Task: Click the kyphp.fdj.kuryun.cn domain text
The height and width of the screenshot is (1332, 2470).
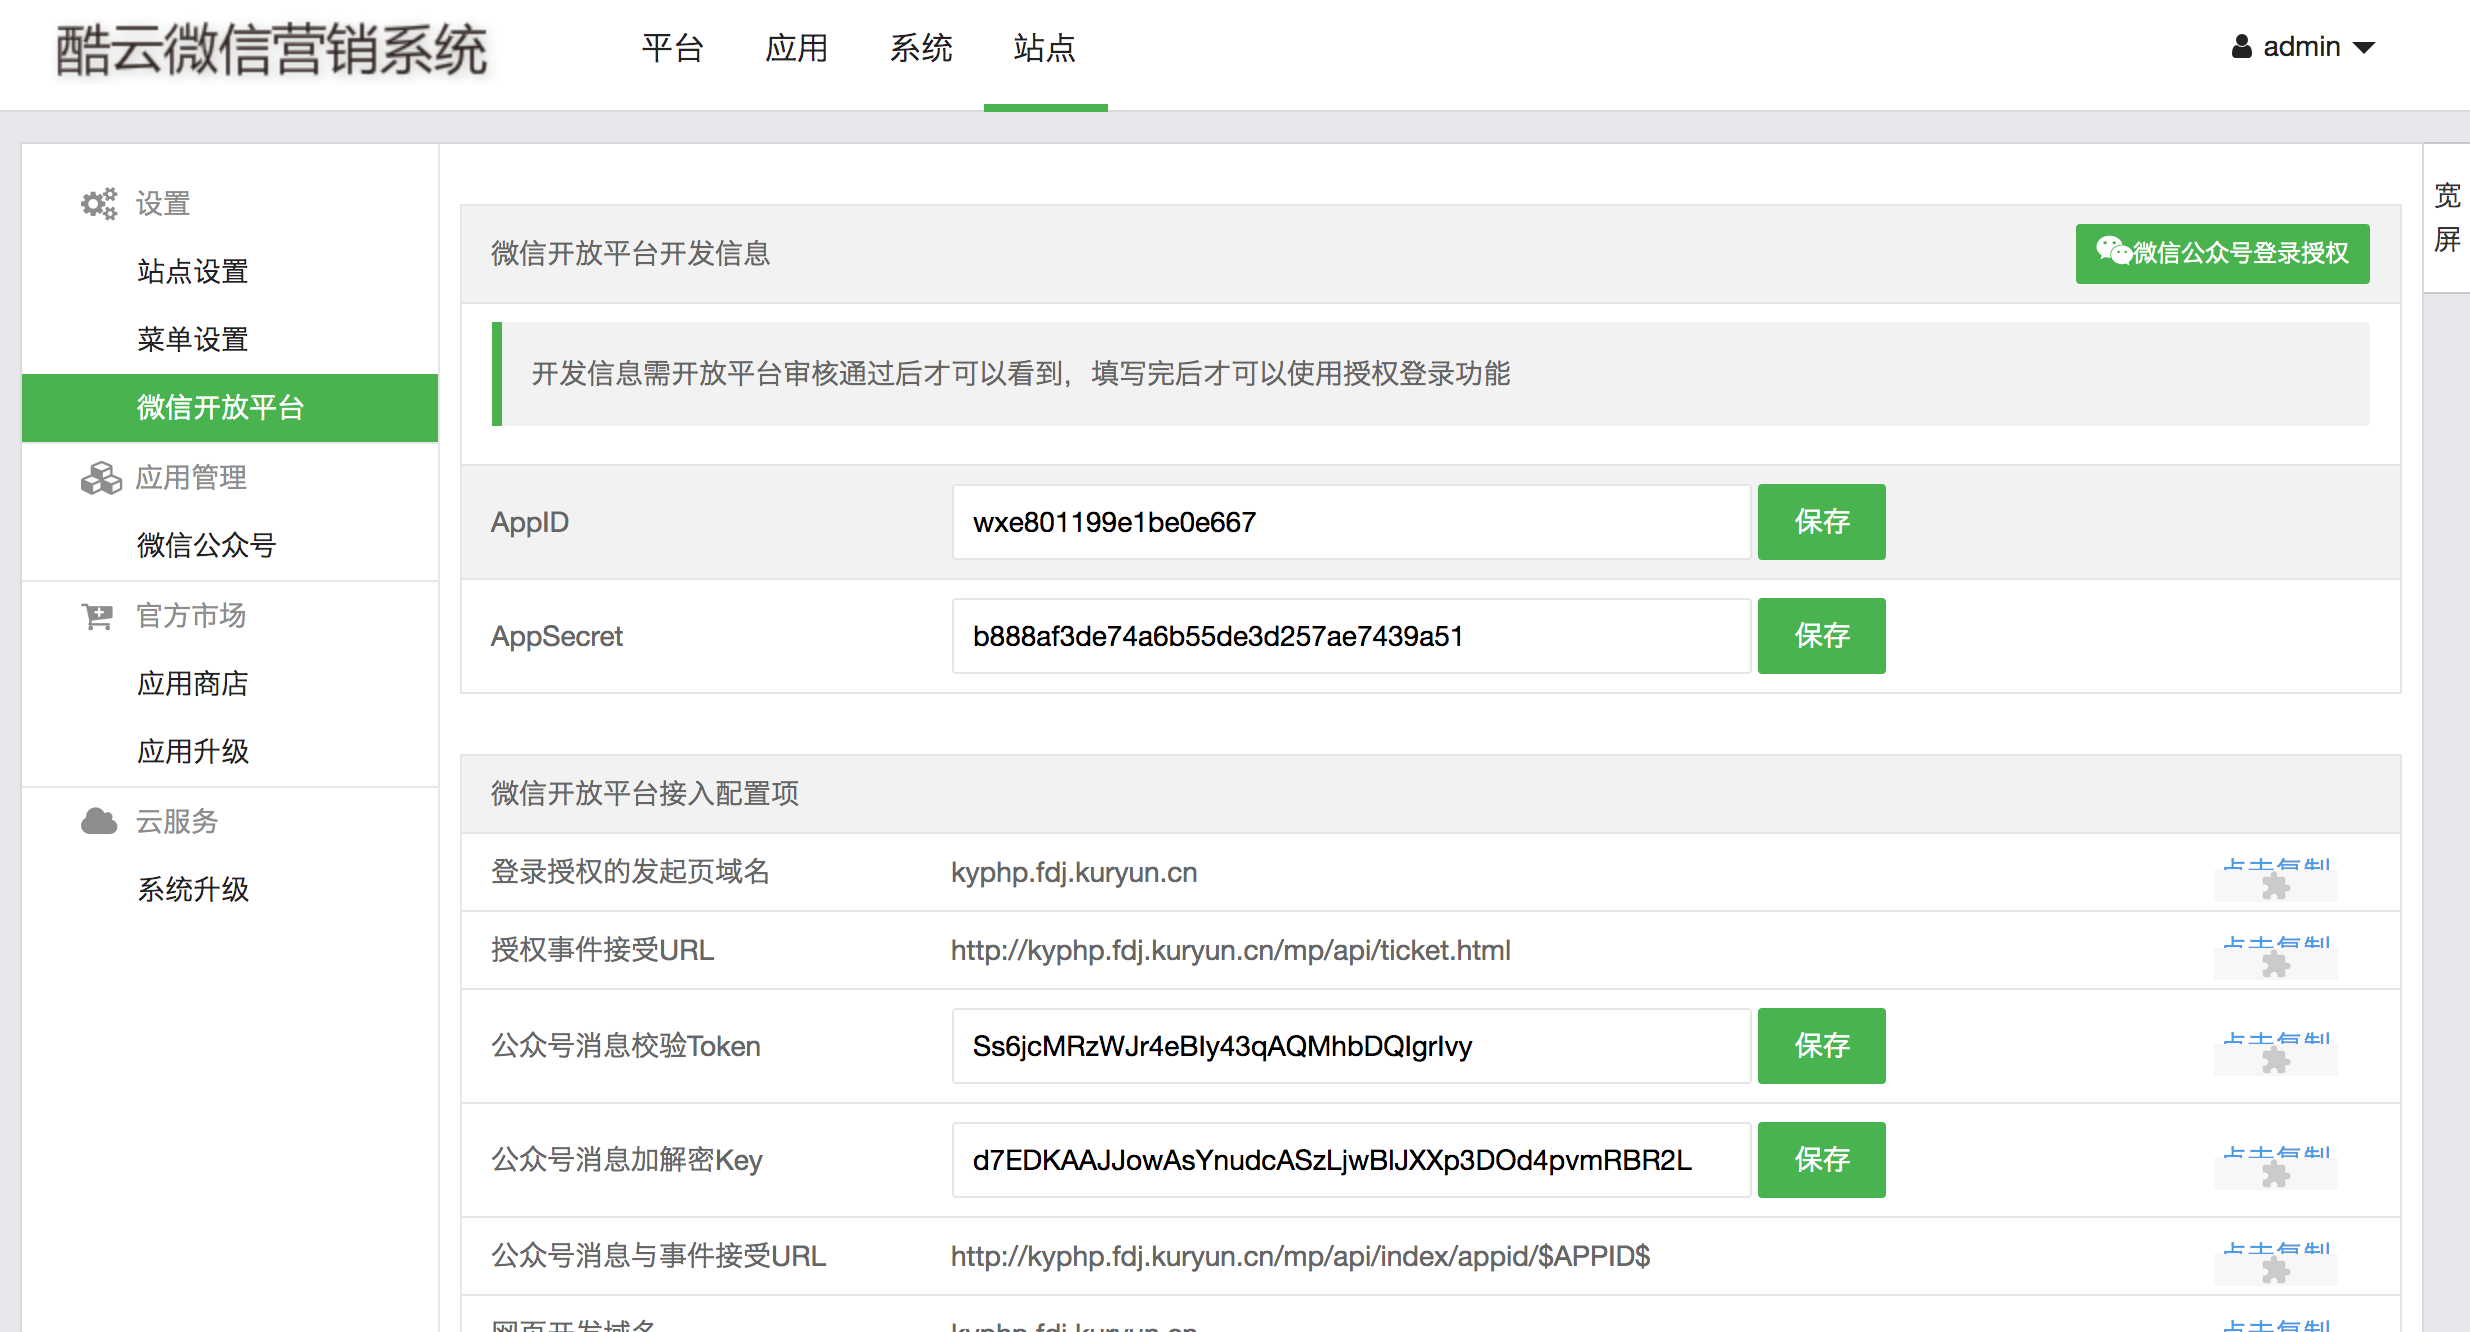Action: click(x=1074, y=872)
